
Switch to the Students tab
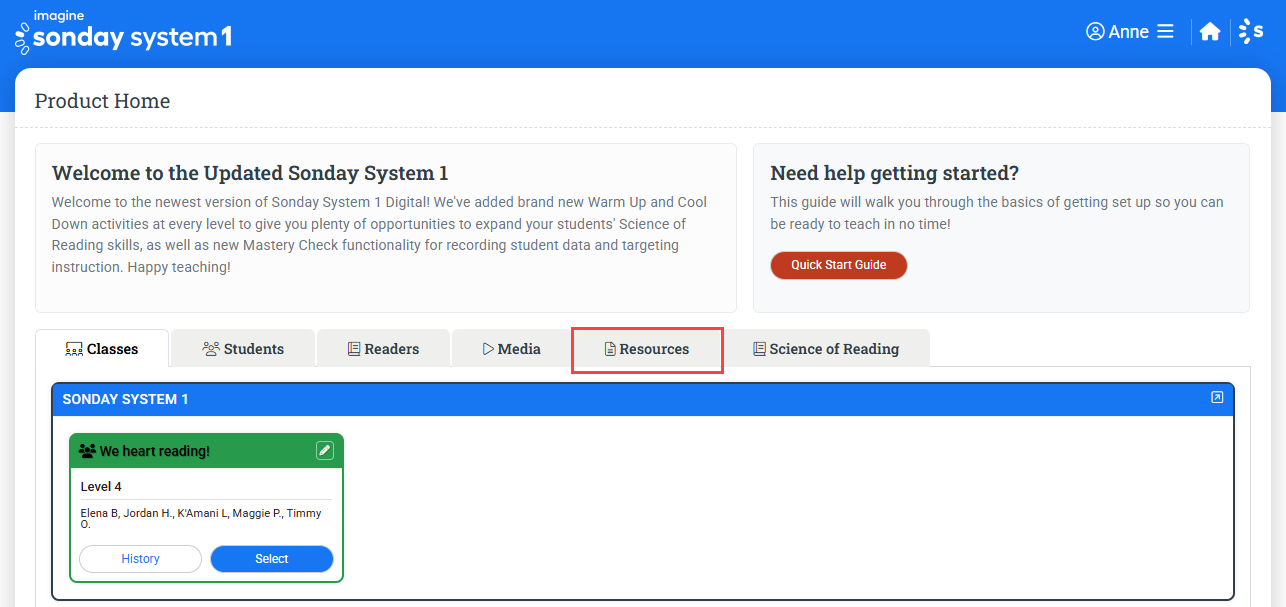pyautogui.click(x=242, y=348)
